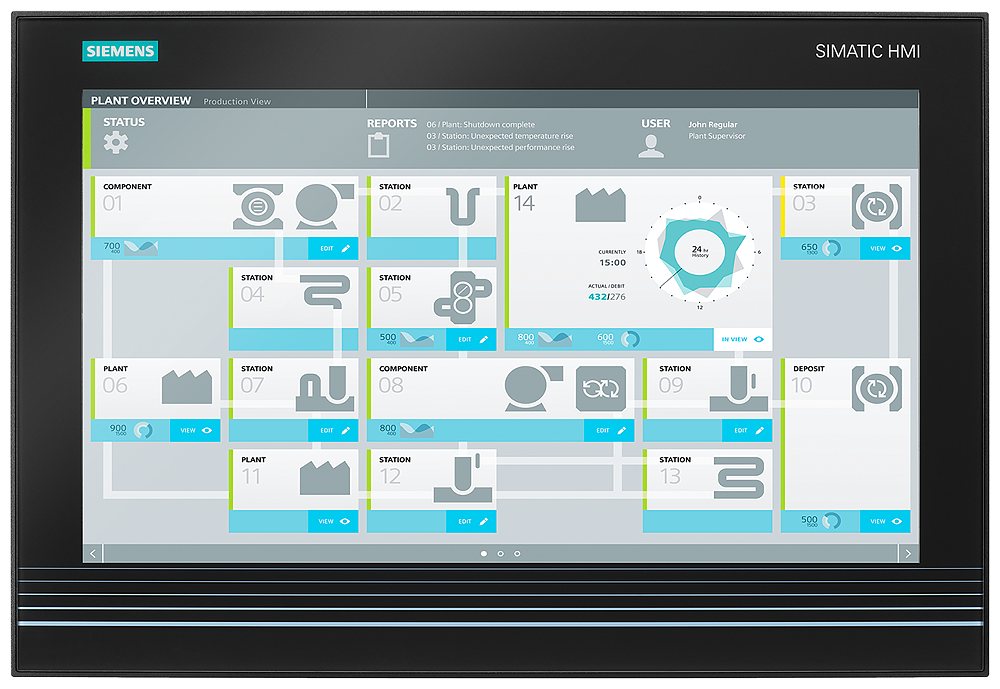The width and height of the screenshot is (1000, 689).
Task: Click the valve icon in Station 05
Action: coord(463,296)
